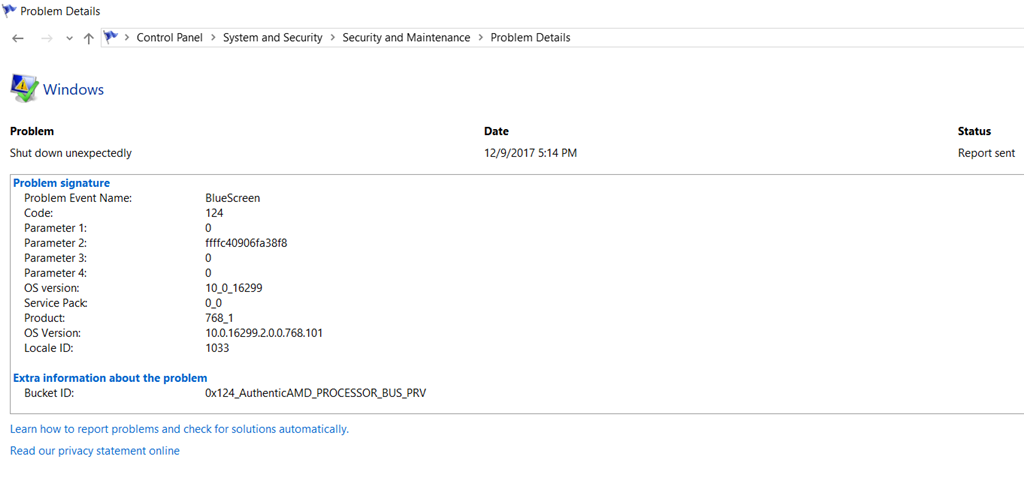
Task: Expand chevron after System and Security
Action: point(332,38)
